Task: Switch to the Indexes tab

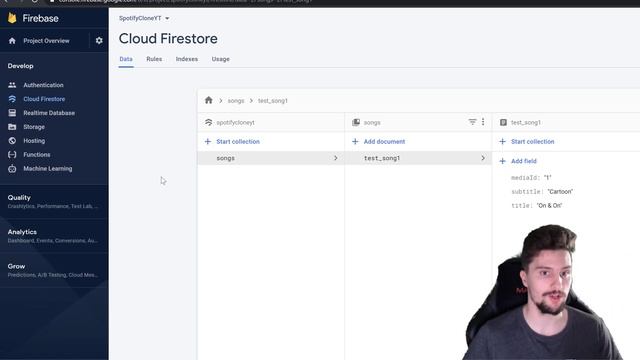Action: click(187, 59)
